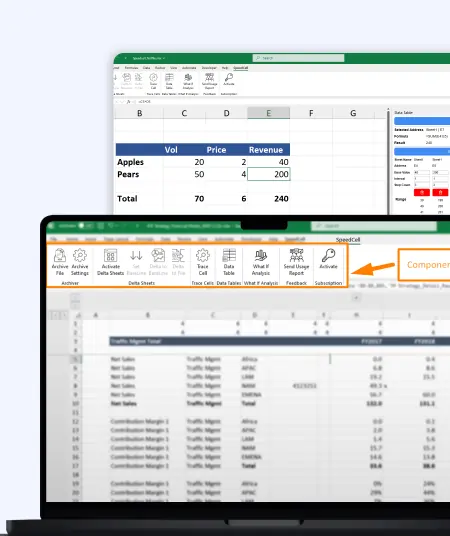The height and width of the screenshot is (536, 450).
Task: Click Send Usage Report in upper window
Action: [x=210, y=81]
